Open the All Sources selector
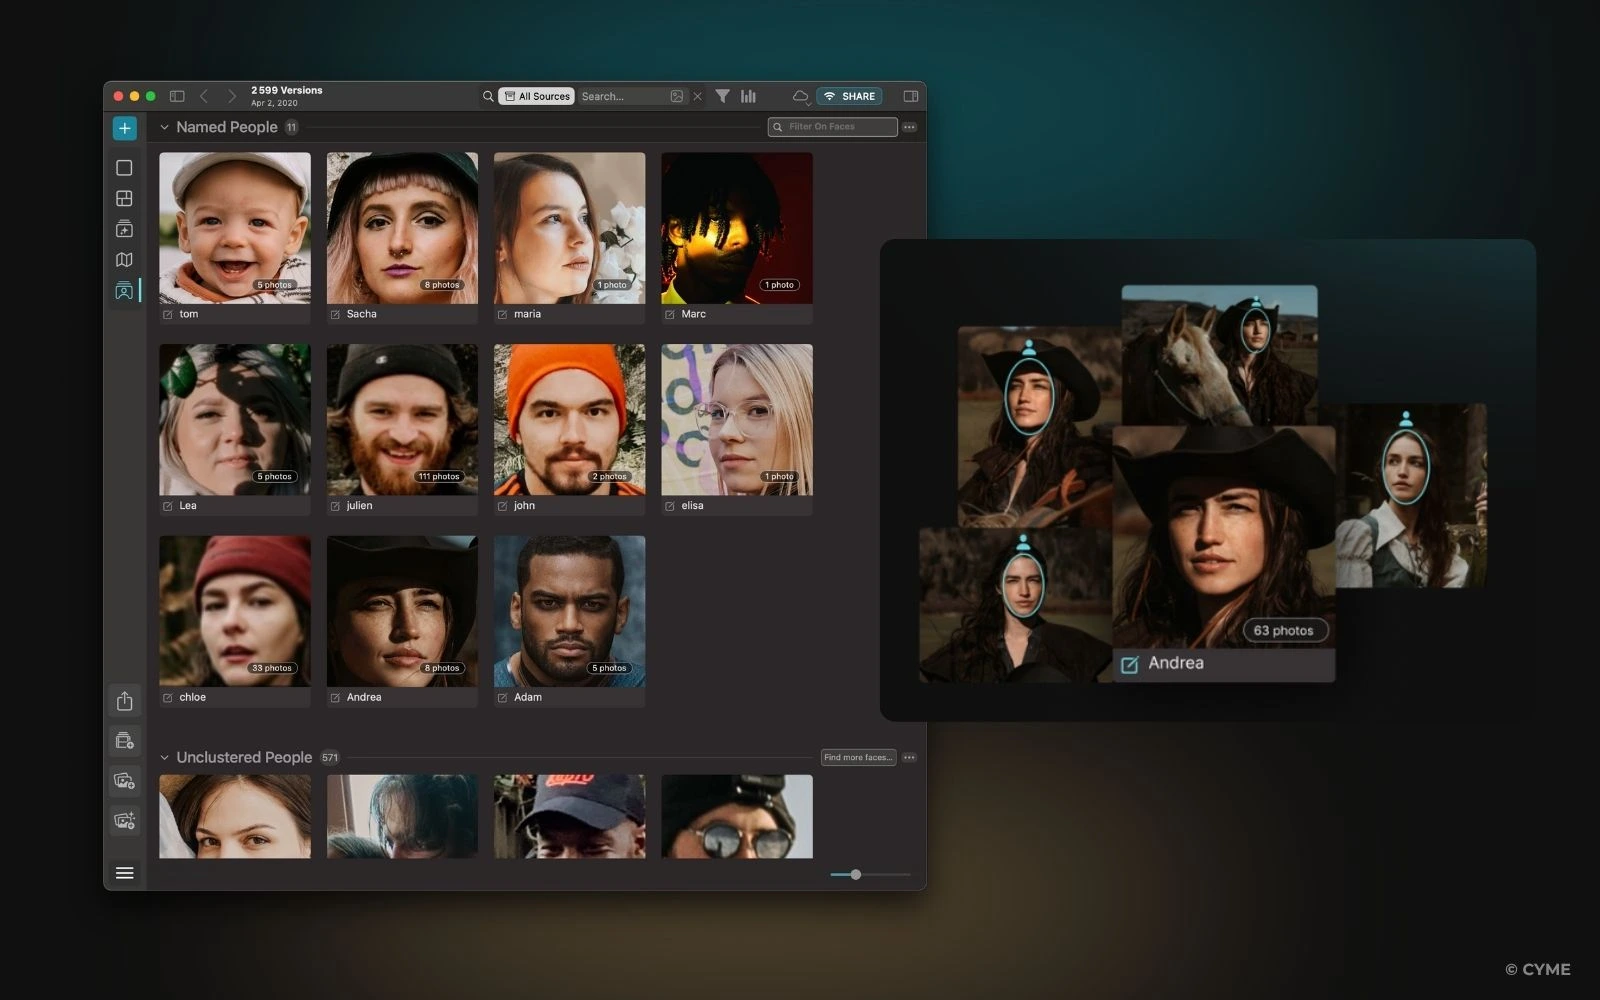This screenshot has width=1600, height=1000. 536,96
